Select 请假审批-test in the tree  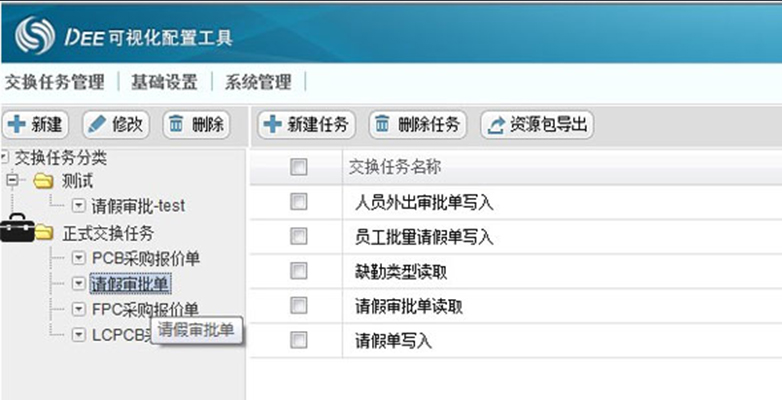click(x=137, y=206)
